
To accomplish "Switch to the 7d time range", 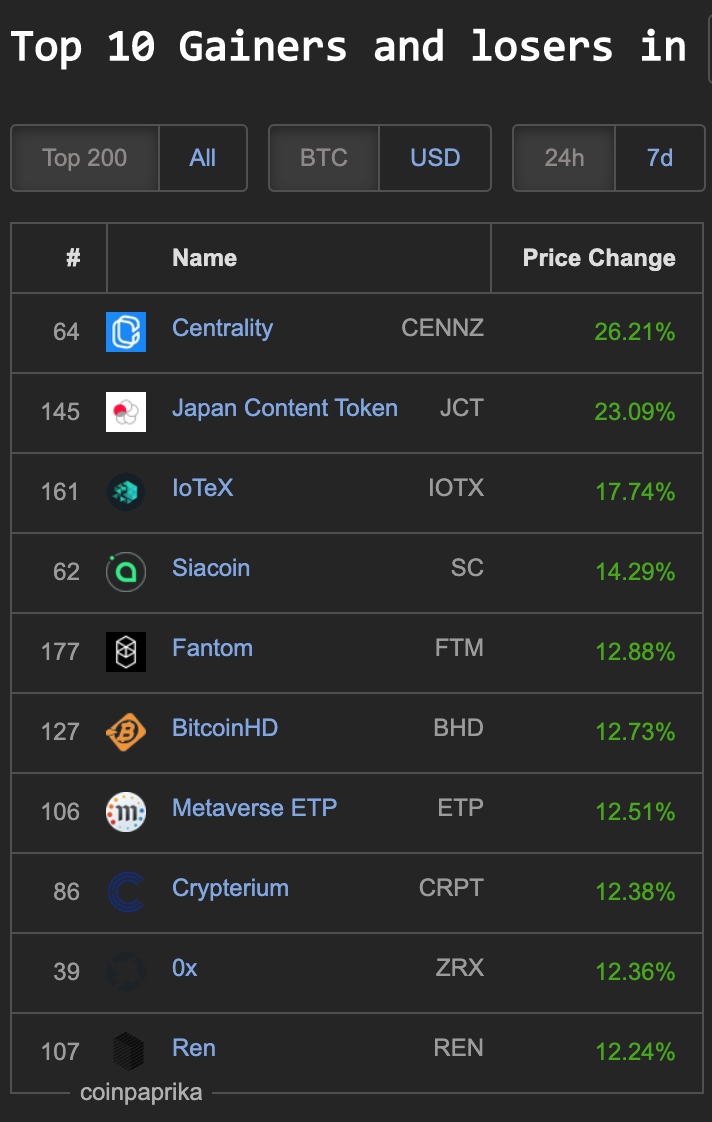I will point(660,158).
